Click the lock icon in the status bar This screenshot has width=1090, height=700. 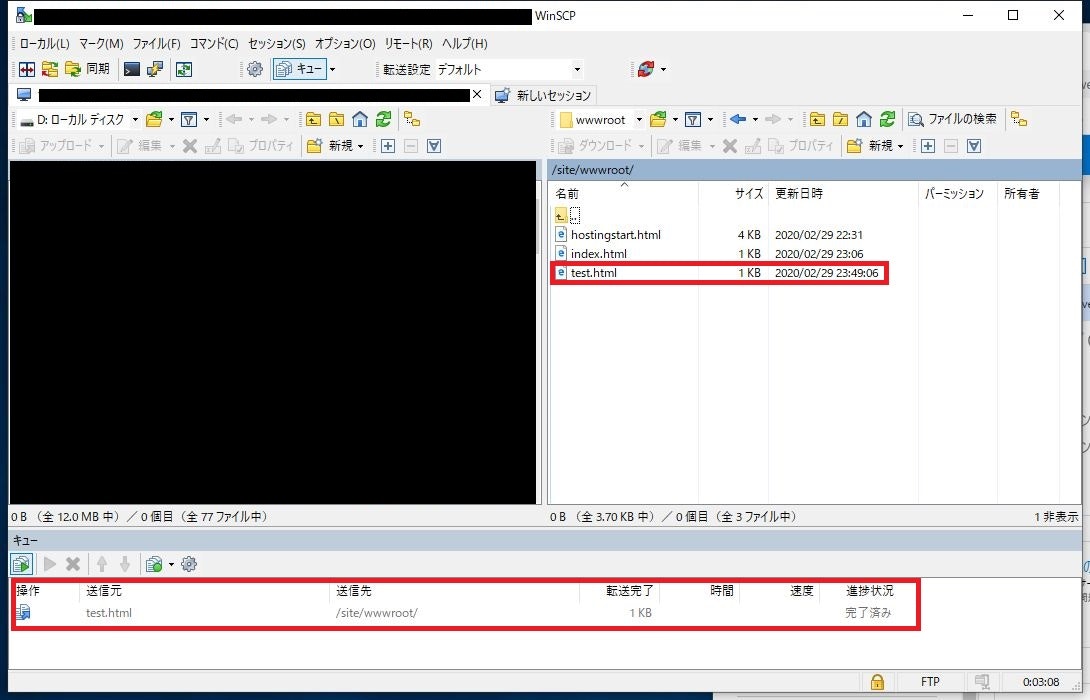click(877, 682)
